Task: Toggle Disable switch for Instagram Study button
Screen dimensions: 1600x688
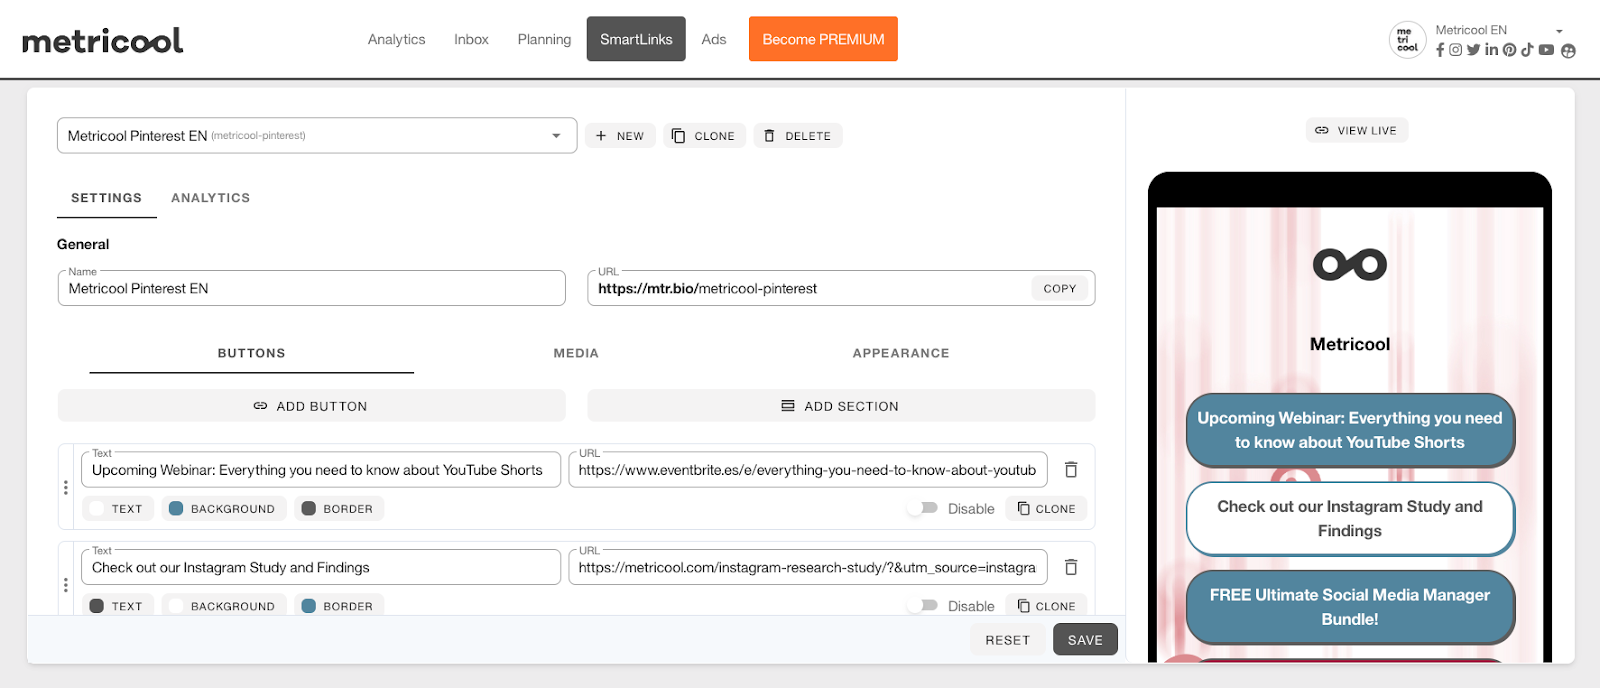Action: pyautogui.click(x=923, y=606)
